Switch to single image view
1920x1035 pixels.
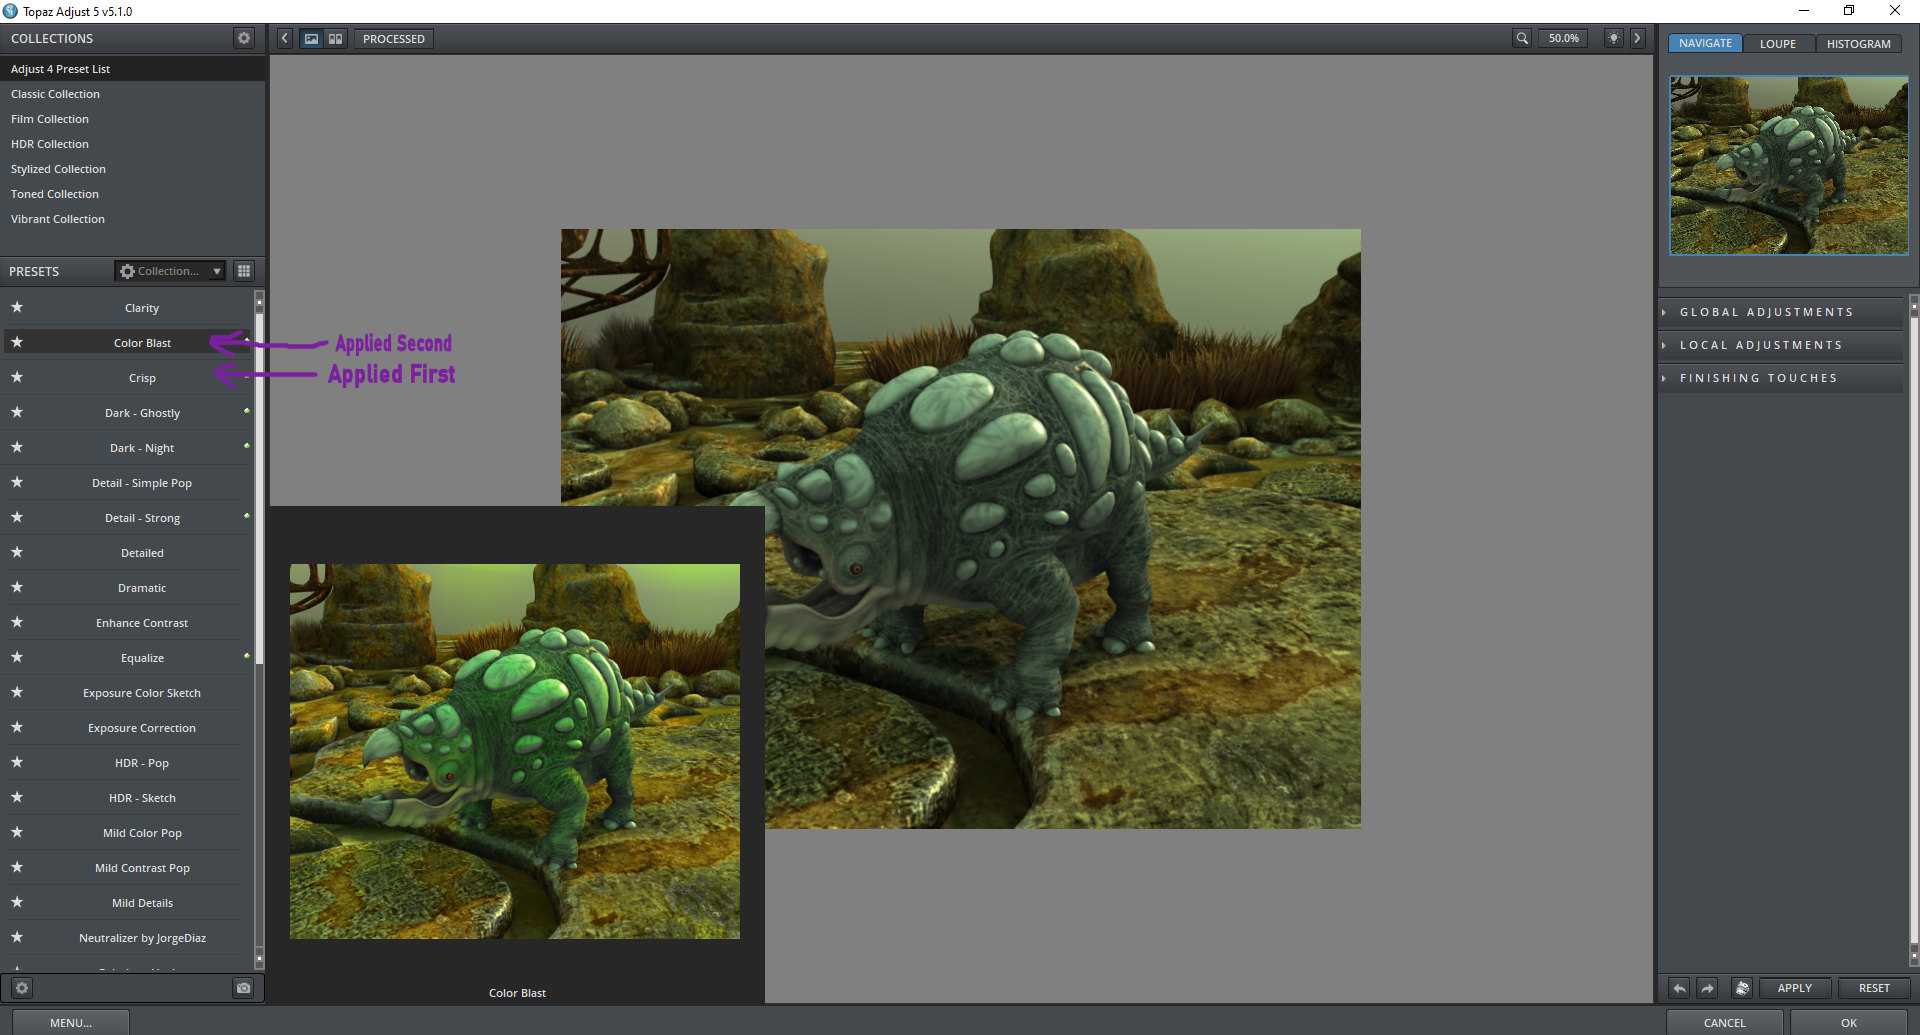coord(312,38)
